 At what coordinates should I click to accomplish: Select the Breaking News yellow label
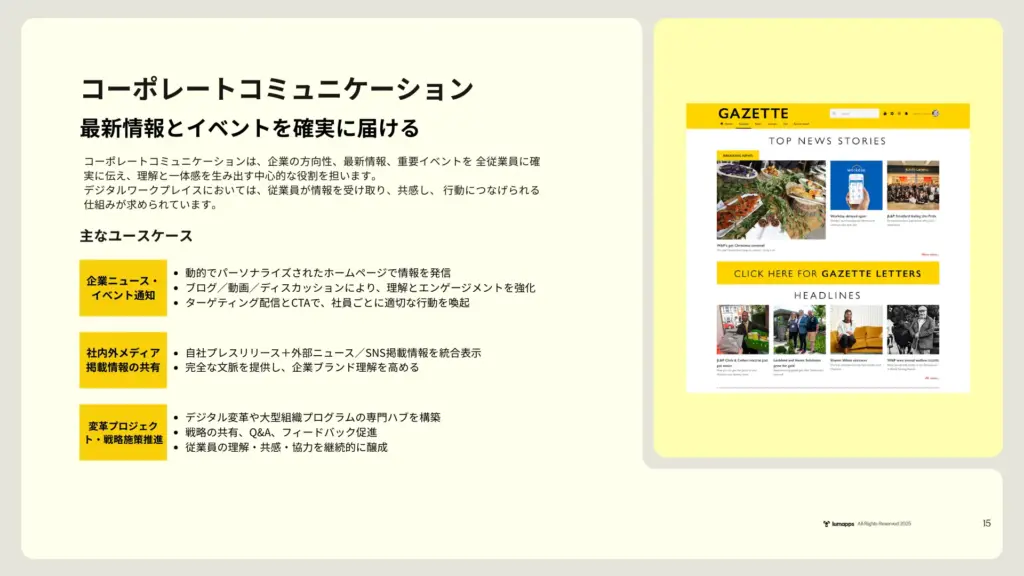coord(738,155)
